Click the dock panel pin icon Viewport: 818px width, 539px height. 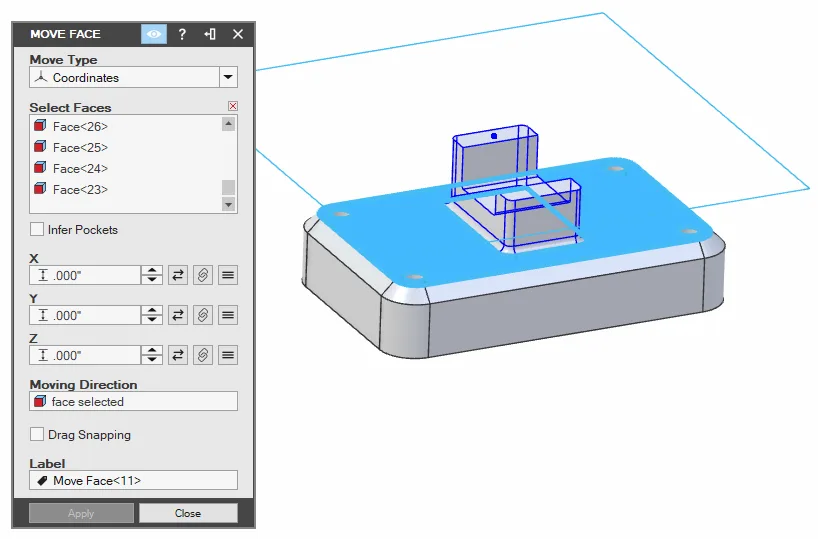point(210,34)
